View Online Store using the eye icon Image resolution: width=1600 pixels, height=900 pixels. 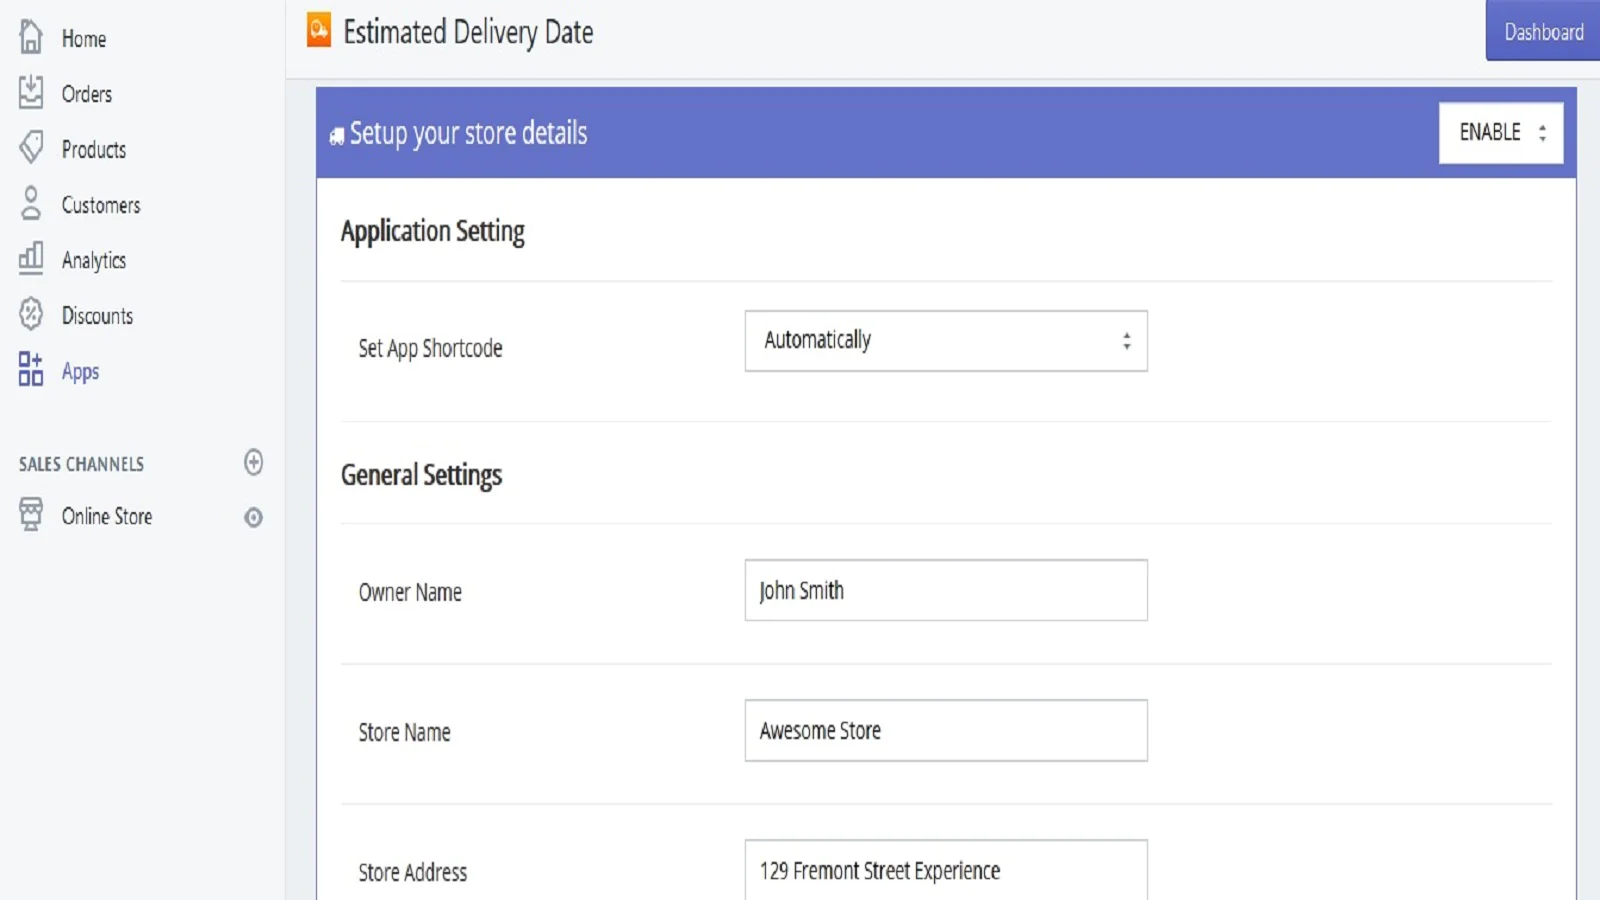coord(254,517)
